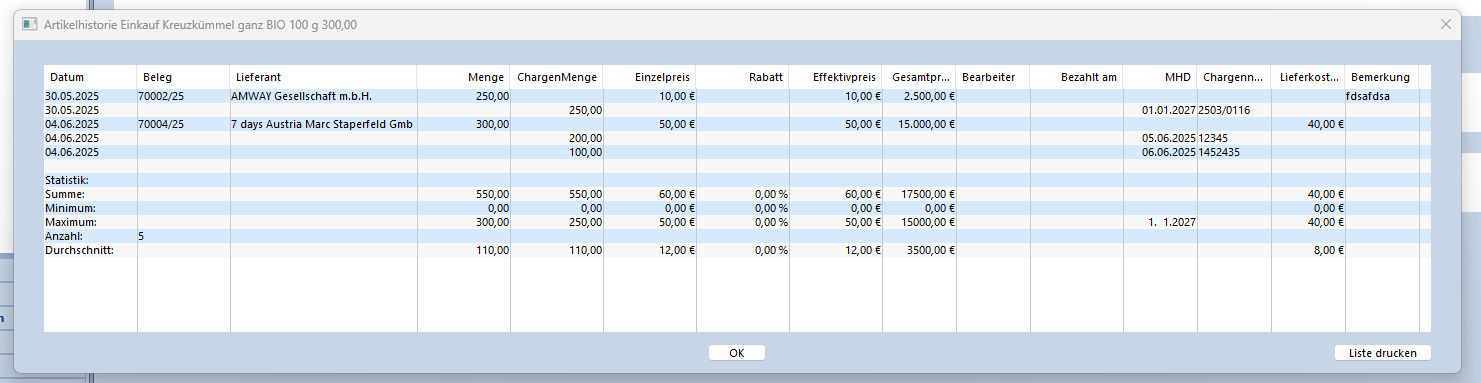The height and width of the screenshot is (383, 1481).
Task: Click the Gesamtpr... column header
Action: pyautogui.click(x=919, y=77)
